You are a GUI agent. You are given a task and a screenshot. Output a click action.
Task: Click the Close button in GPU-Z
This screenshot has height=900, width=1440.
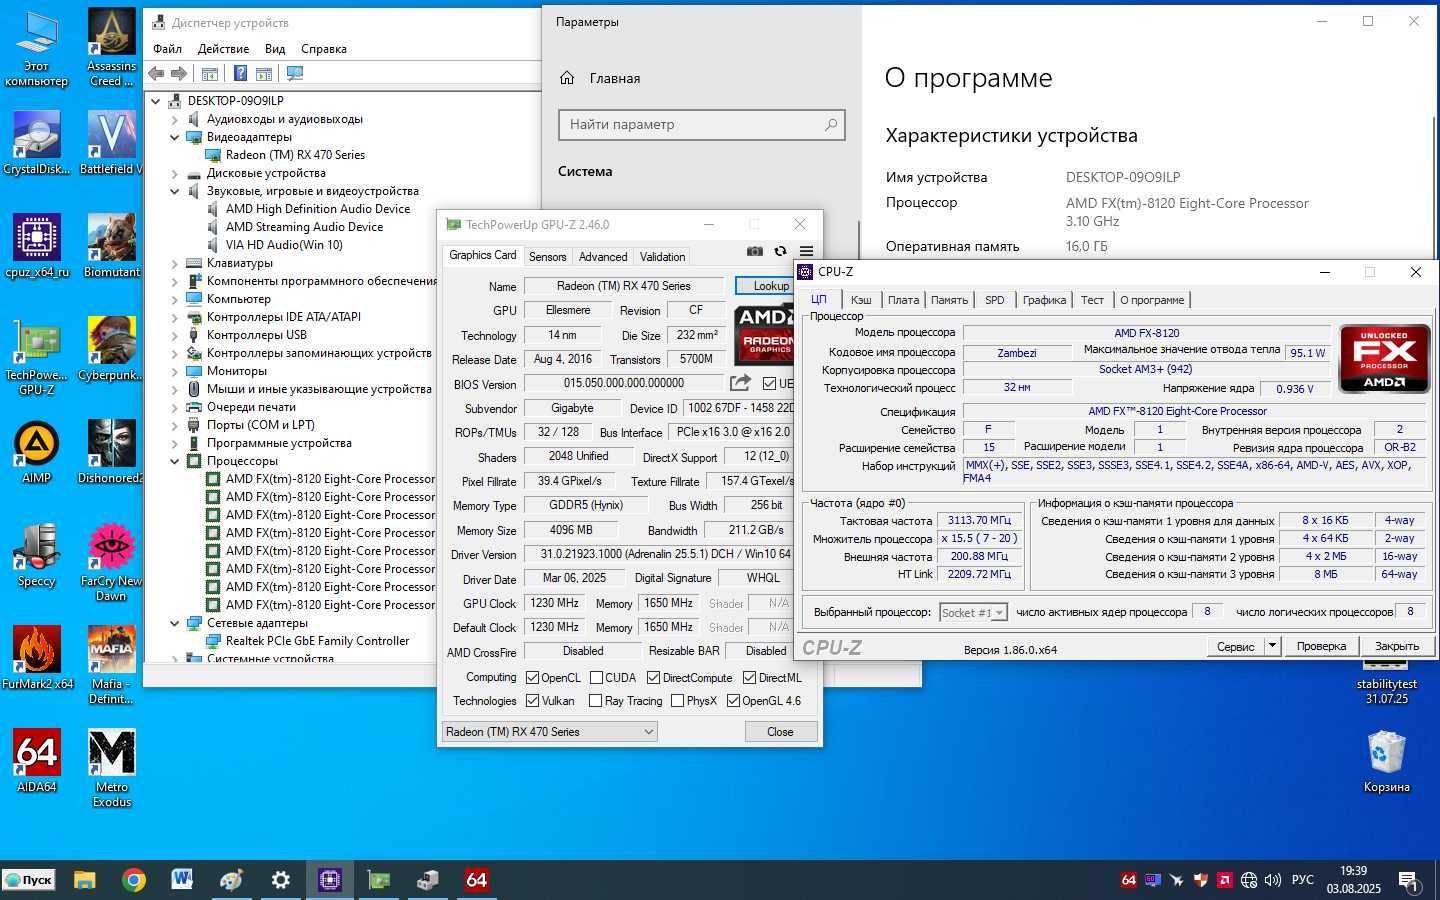[x=780, y=732]
